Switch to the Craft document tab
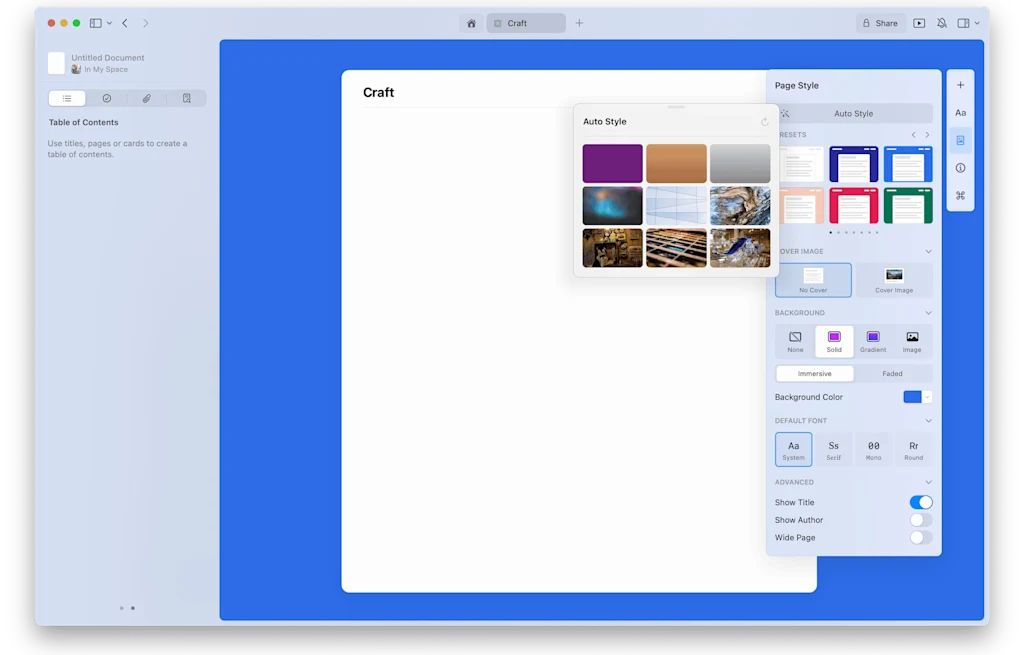 click(526, 23)
